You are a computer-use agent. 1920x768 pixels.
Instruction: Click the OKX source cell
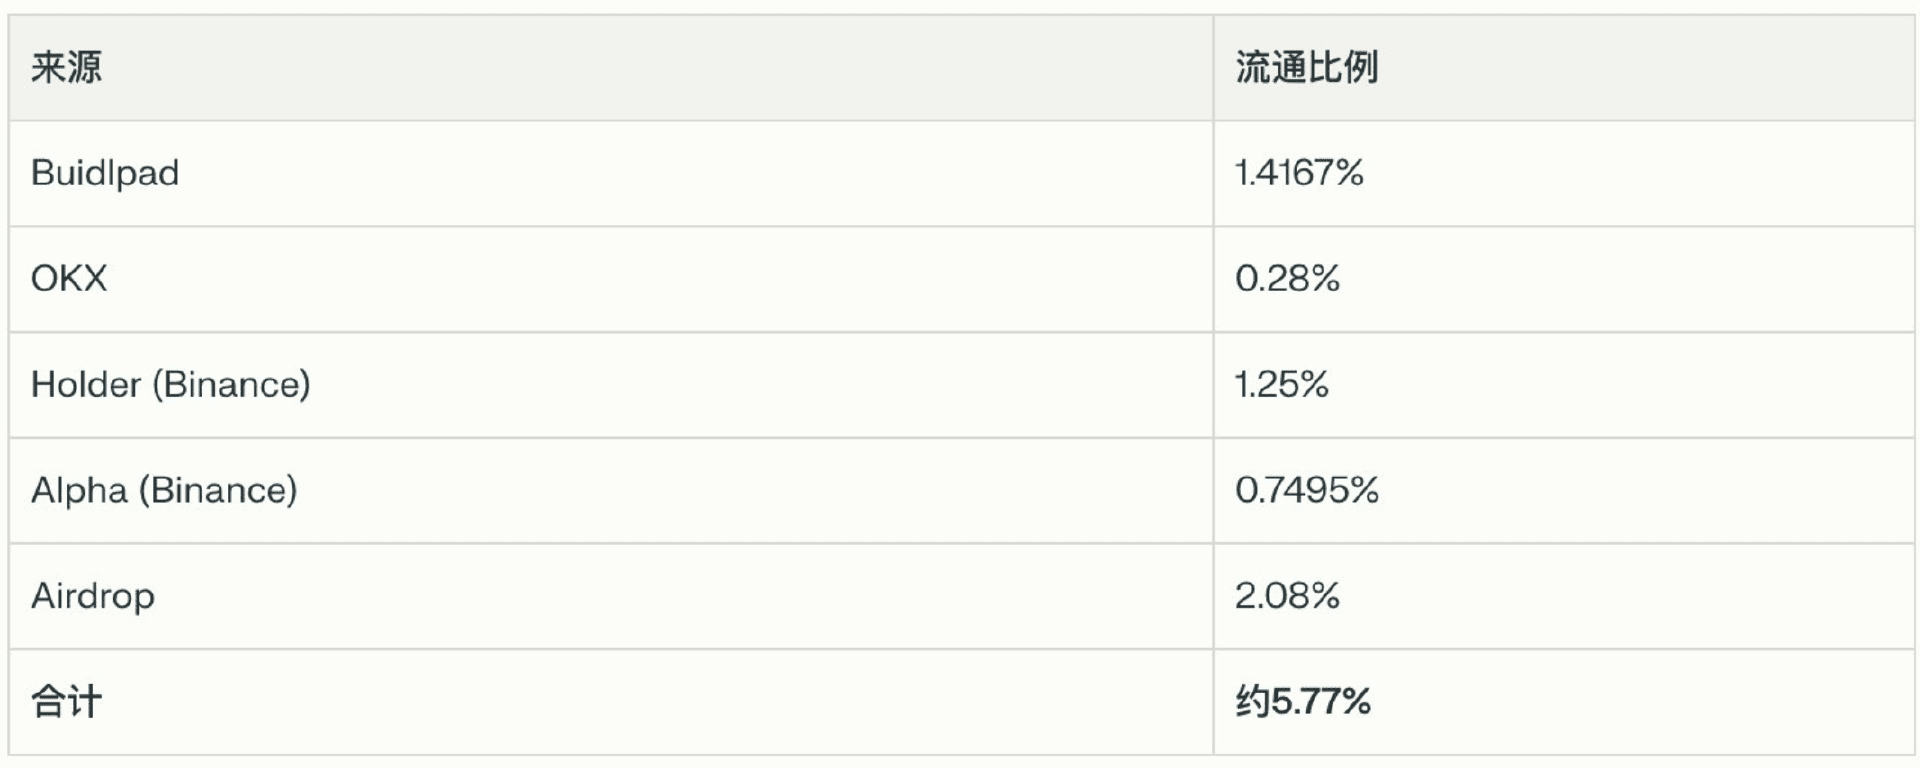pyautogui.click(x=611, y=279)
